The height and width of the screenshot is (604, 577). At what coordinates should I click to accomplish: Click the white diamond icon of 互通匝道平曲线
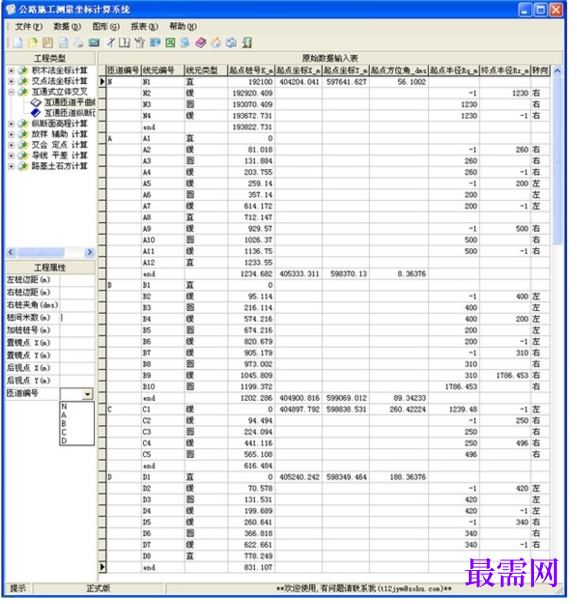tap(36, 102)
